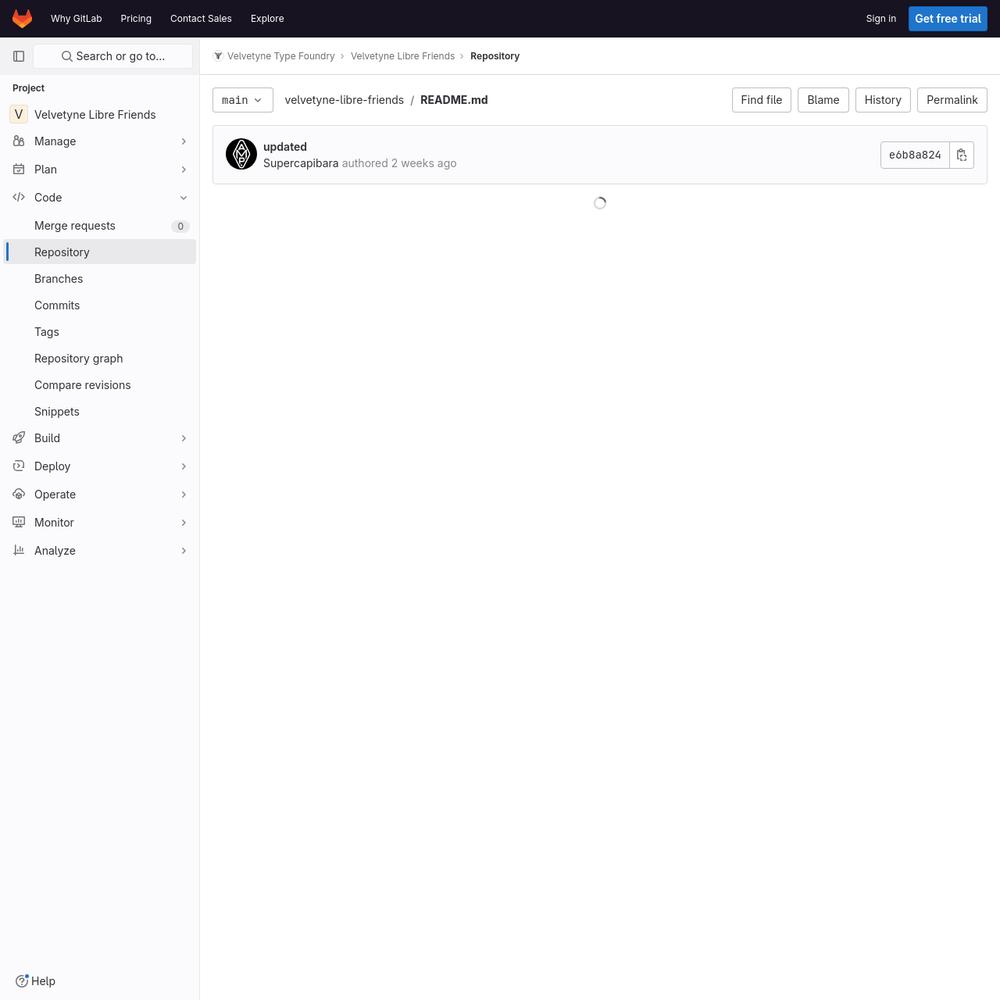Expand the Plan section chevron

pos(184,169)
